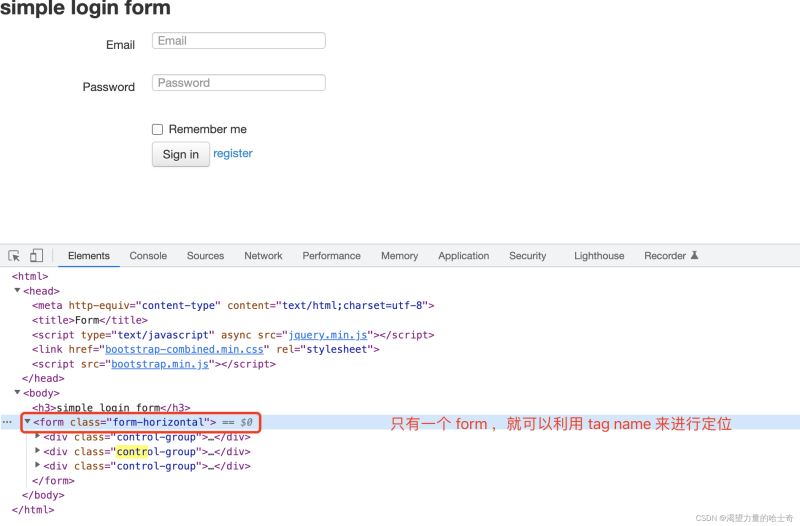Viewport: 800px width, 526px height.
Task: Check the Remember me checkbox
Action: [x=157, y=129]
